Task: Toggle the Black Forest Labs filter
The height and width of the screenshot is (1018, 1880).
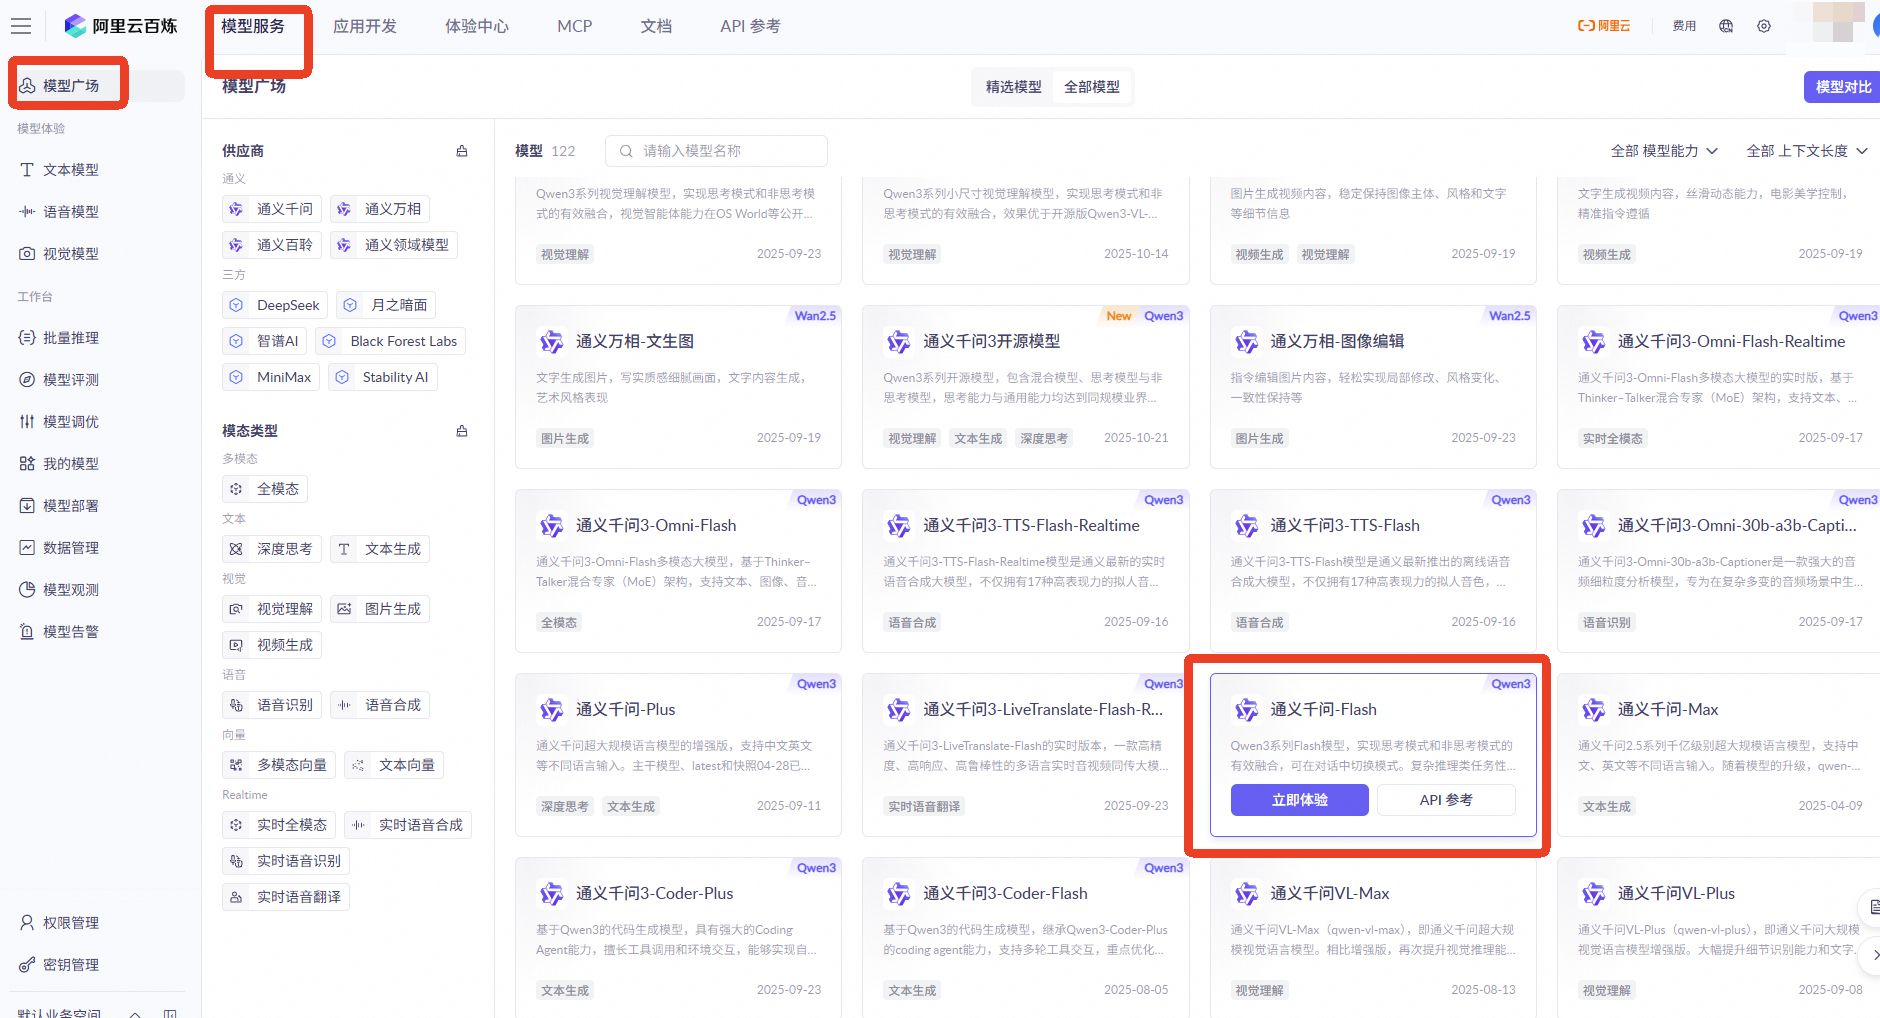Action: pyautogui.click(x=391, y=341)
